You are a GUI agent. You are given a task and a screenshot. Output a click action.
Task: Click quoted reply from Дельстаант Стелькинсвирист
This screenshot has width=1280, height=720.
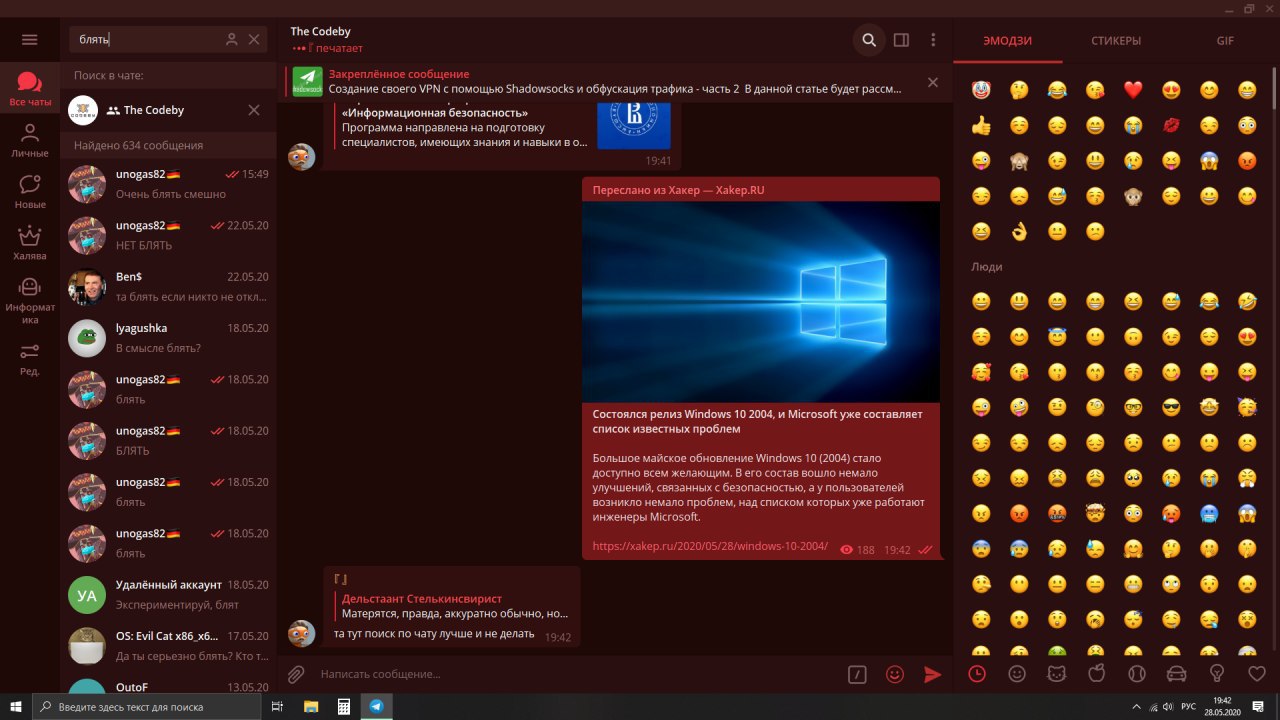pos(454,606)
